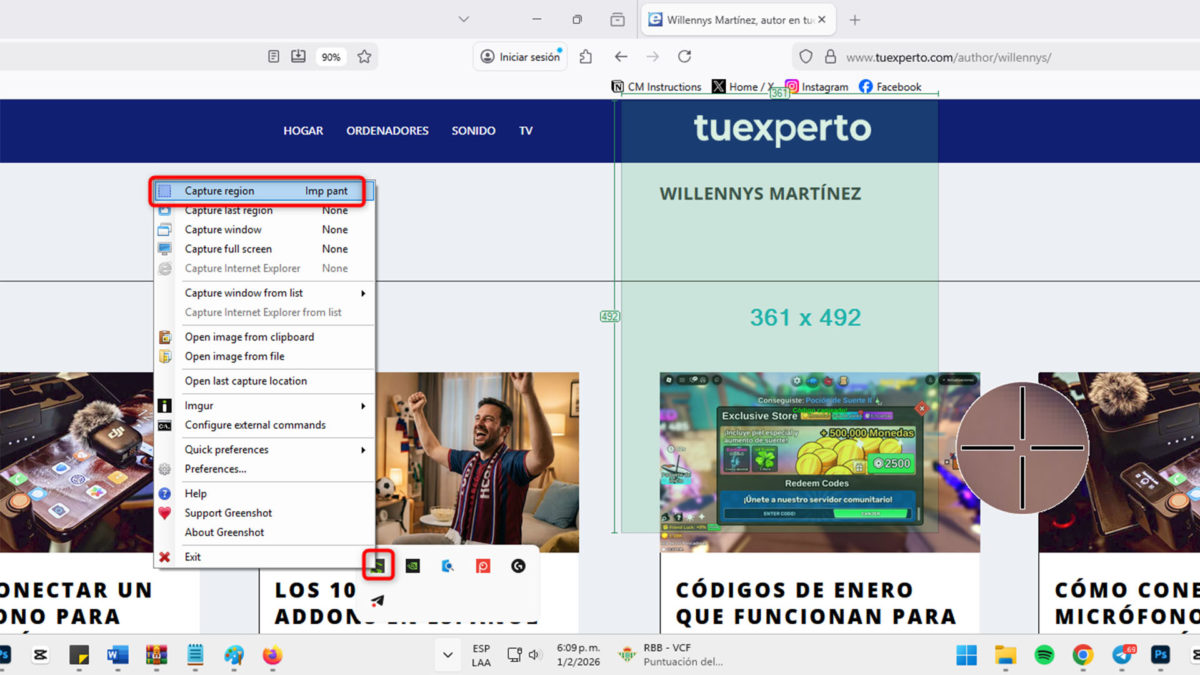Go to SONIDO nav section
1200x675 pixels.
(473, 131)
